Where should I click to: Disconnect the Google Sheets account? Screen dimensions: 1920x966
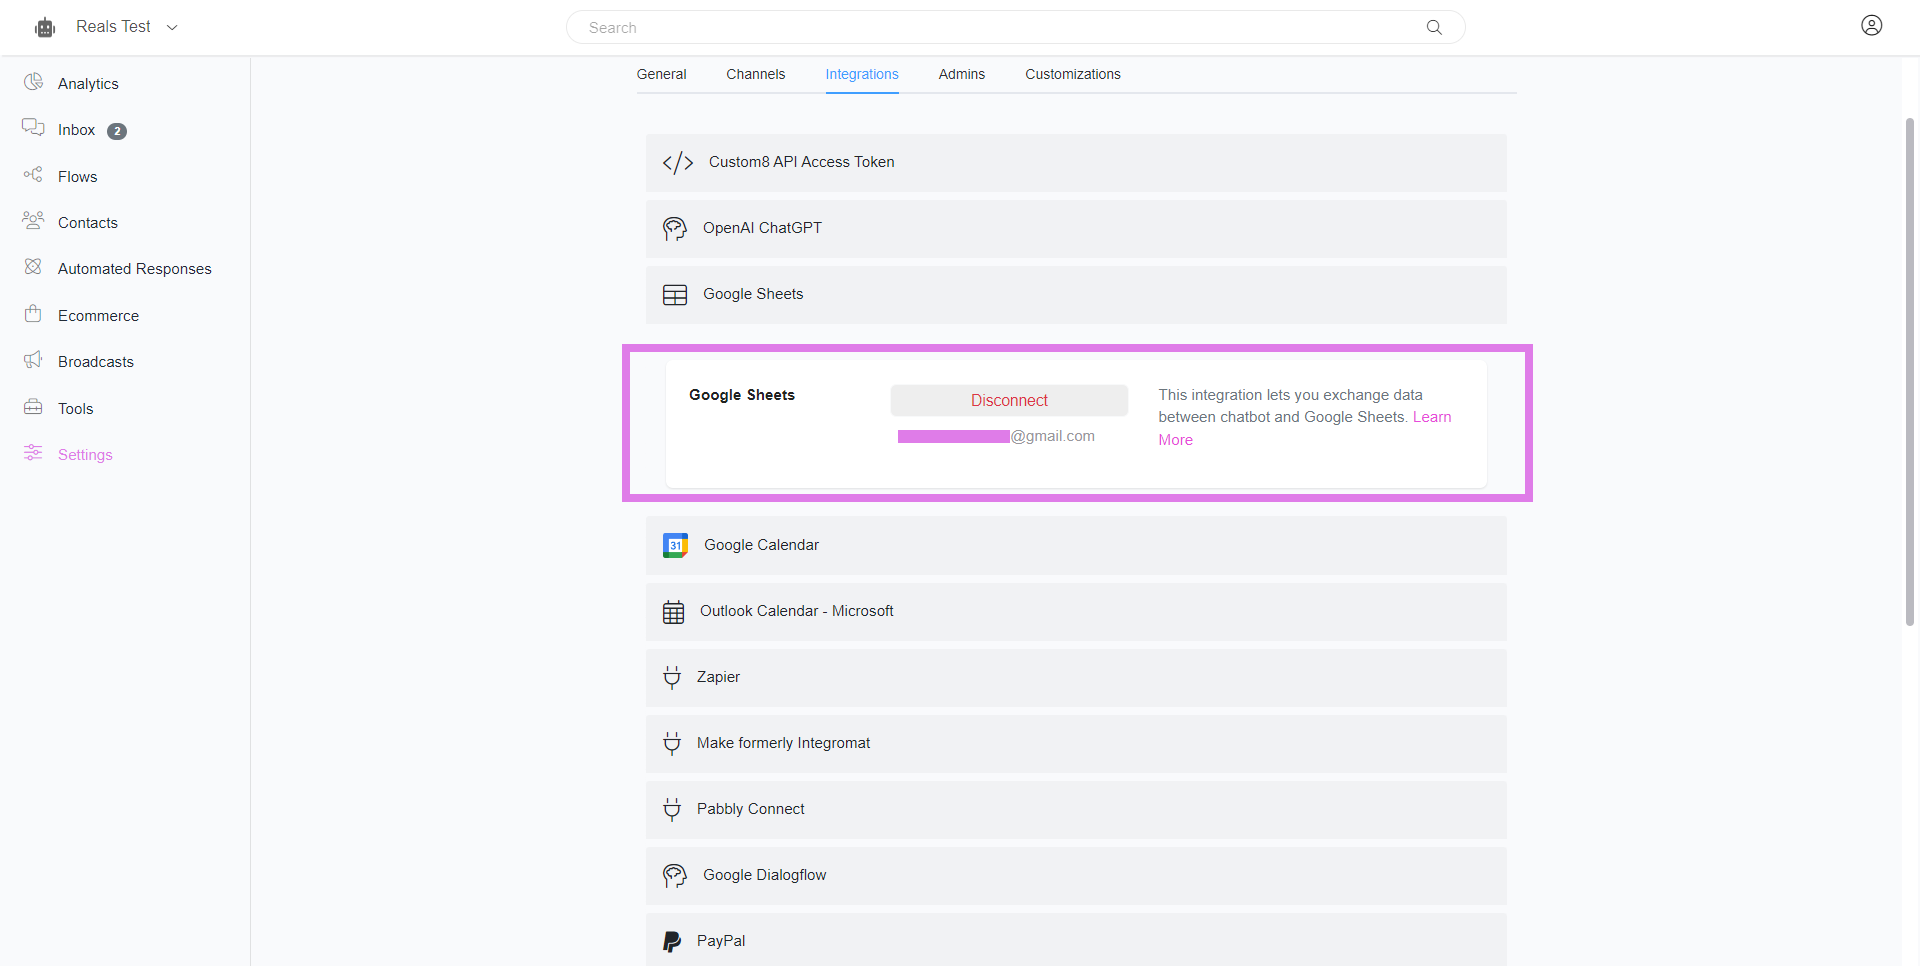coord(1009,400)
